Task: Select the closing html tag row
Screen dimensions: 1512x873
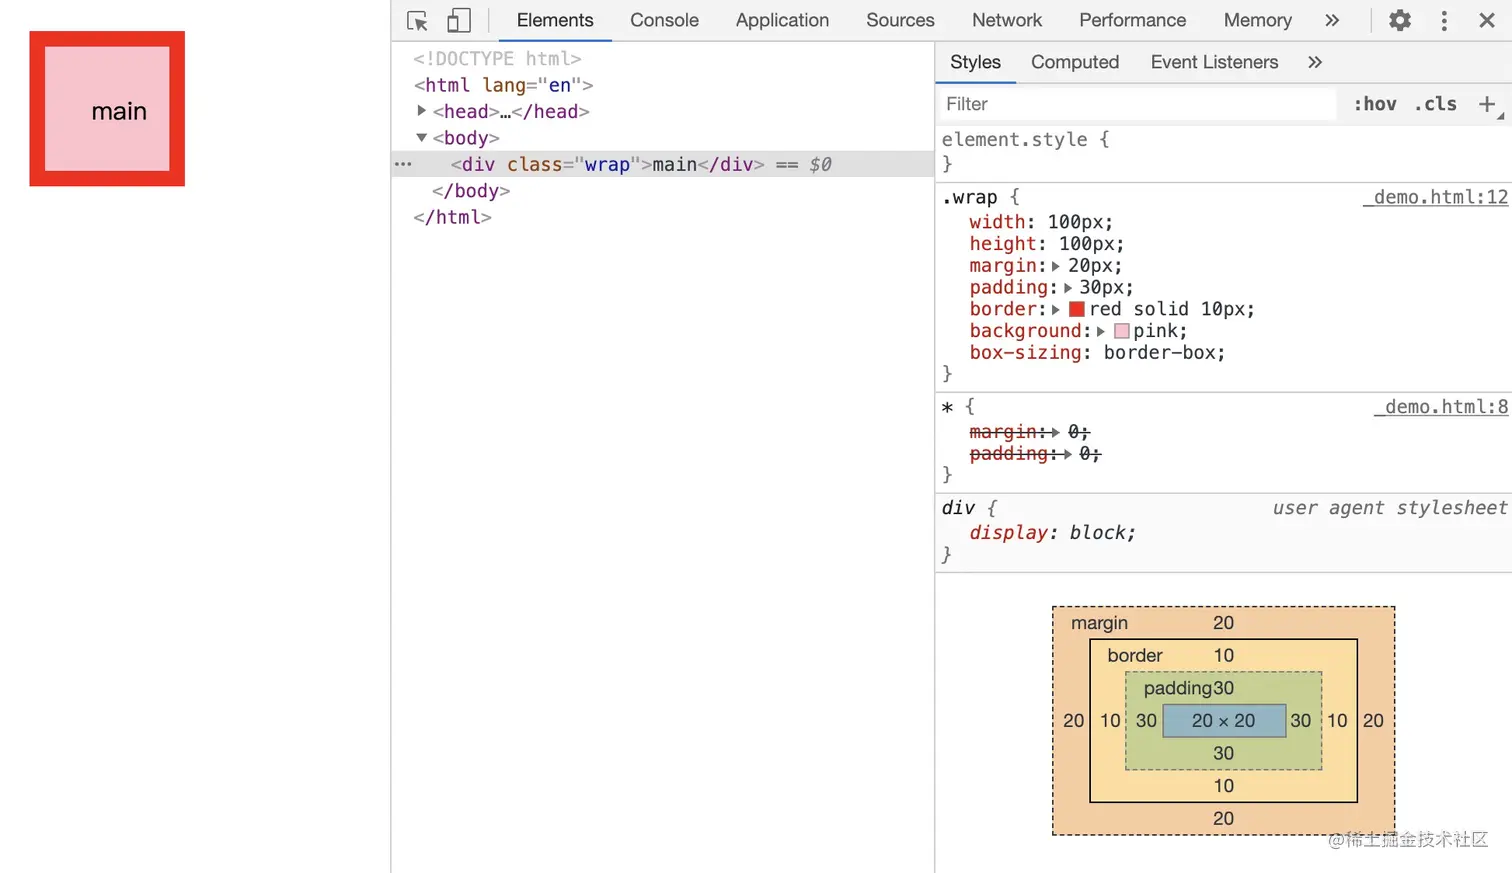Action: pos(453,217)
